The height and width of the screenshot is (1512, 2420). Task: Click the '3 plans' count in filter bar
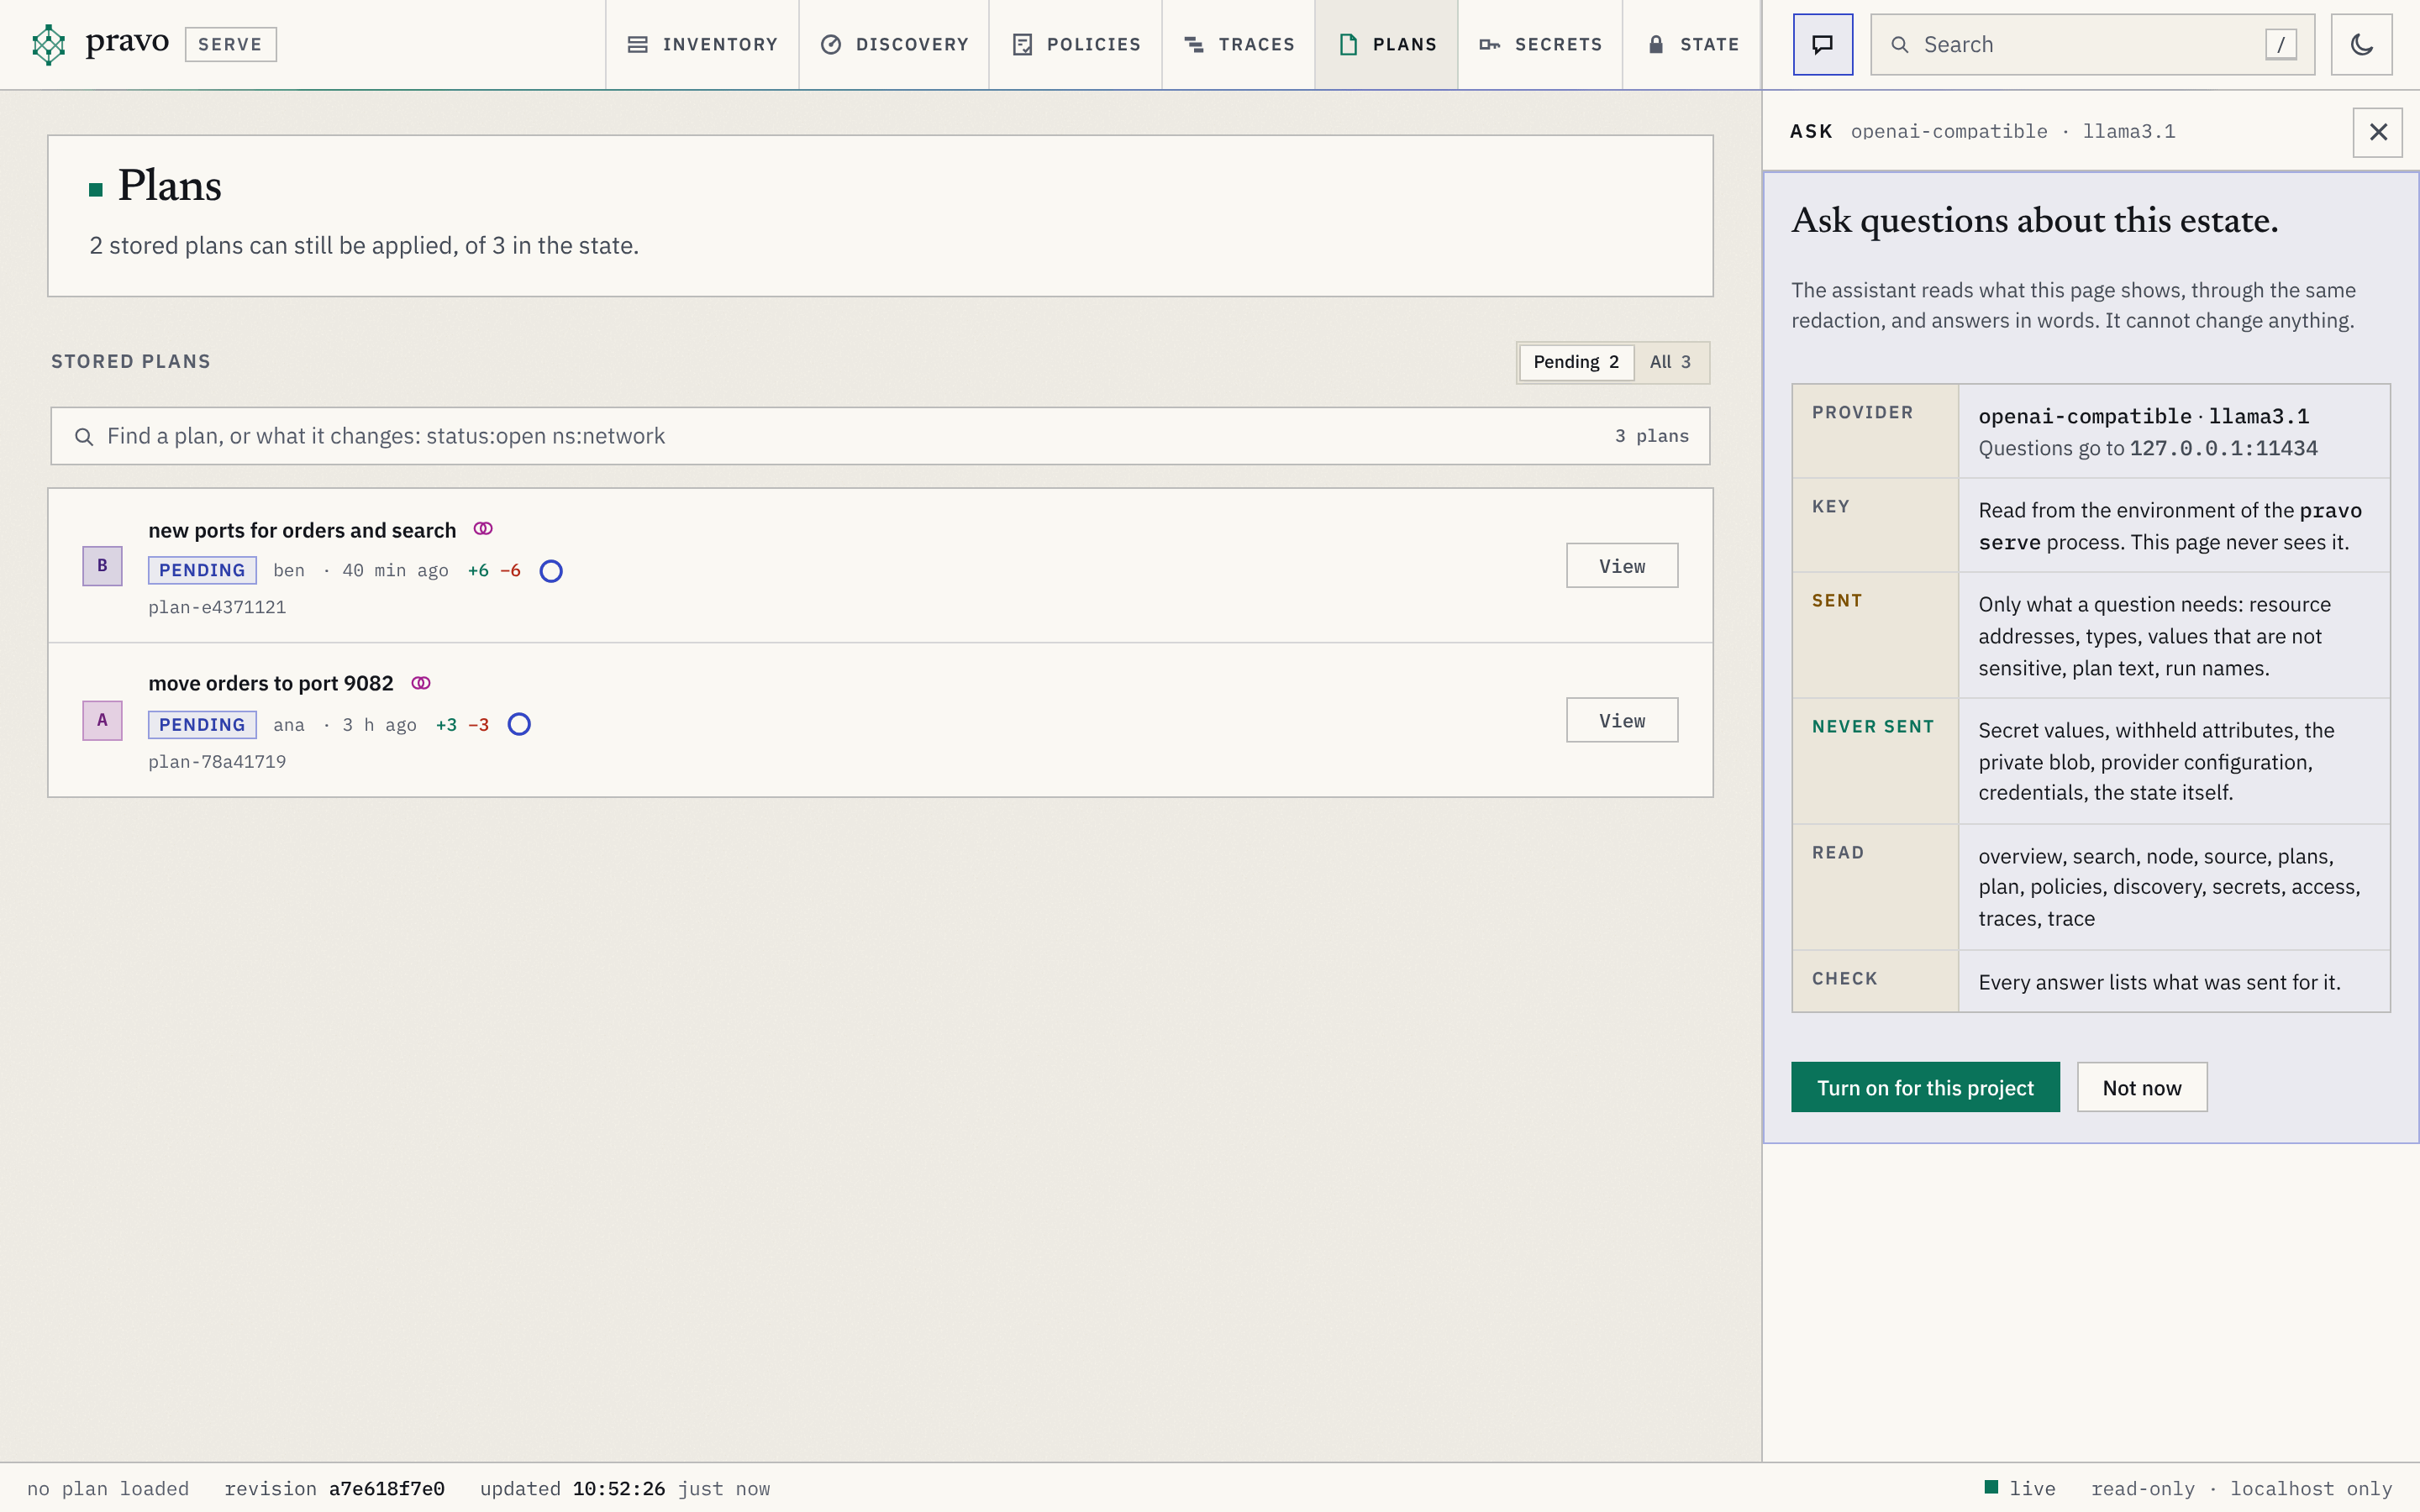pos(1651,436)
